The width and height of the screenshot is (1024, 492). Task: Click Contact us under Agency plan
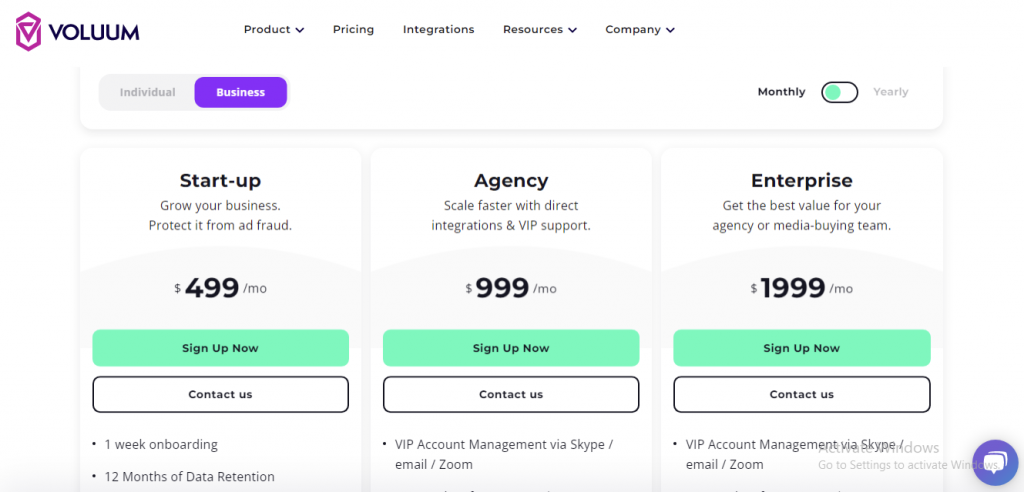pos(511,394)
